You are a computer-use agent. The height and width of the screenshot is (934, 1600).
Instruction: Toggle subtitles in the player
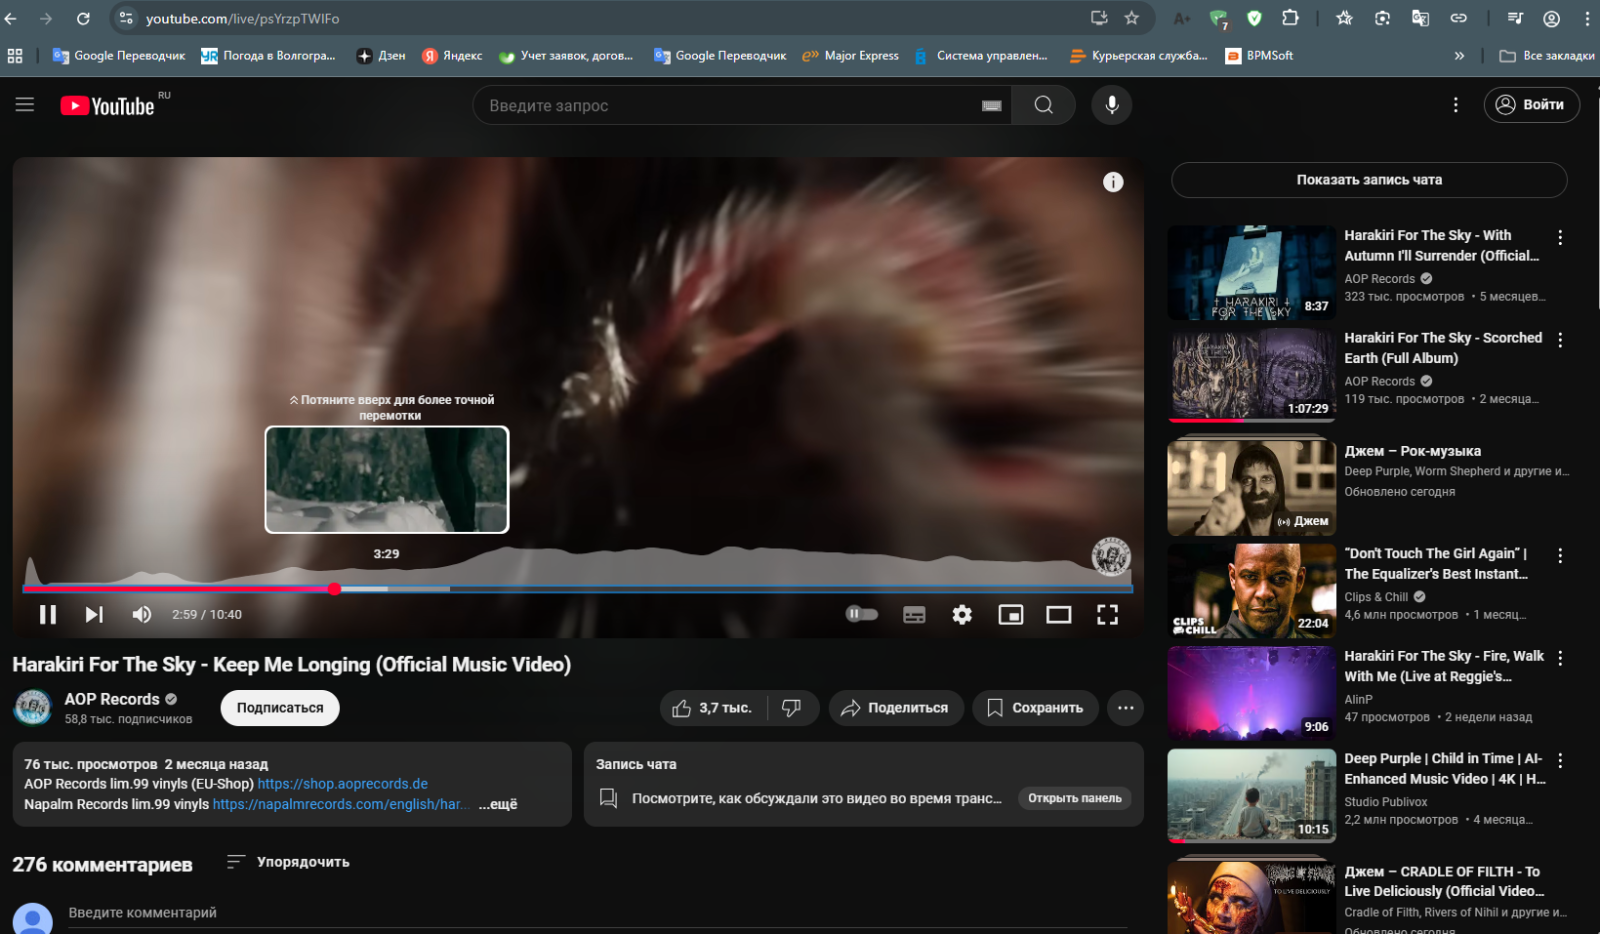click(914, 614)
